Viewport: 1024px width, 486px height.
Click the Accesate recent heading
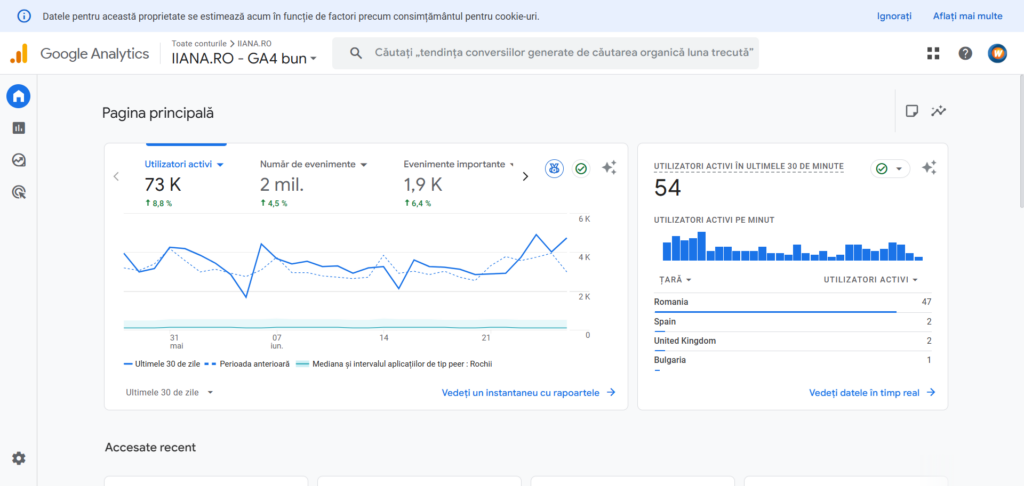click(x=150, y=447)
